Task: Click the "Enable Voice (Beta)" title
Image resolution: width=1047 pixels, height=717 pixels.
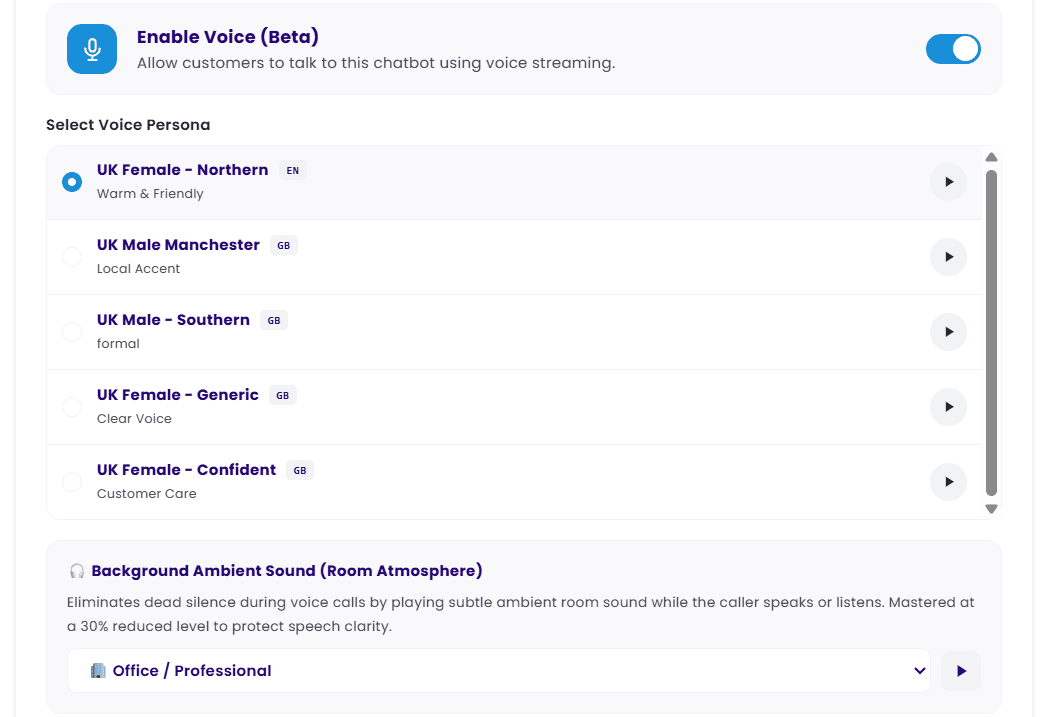Action: coord(228,37)
